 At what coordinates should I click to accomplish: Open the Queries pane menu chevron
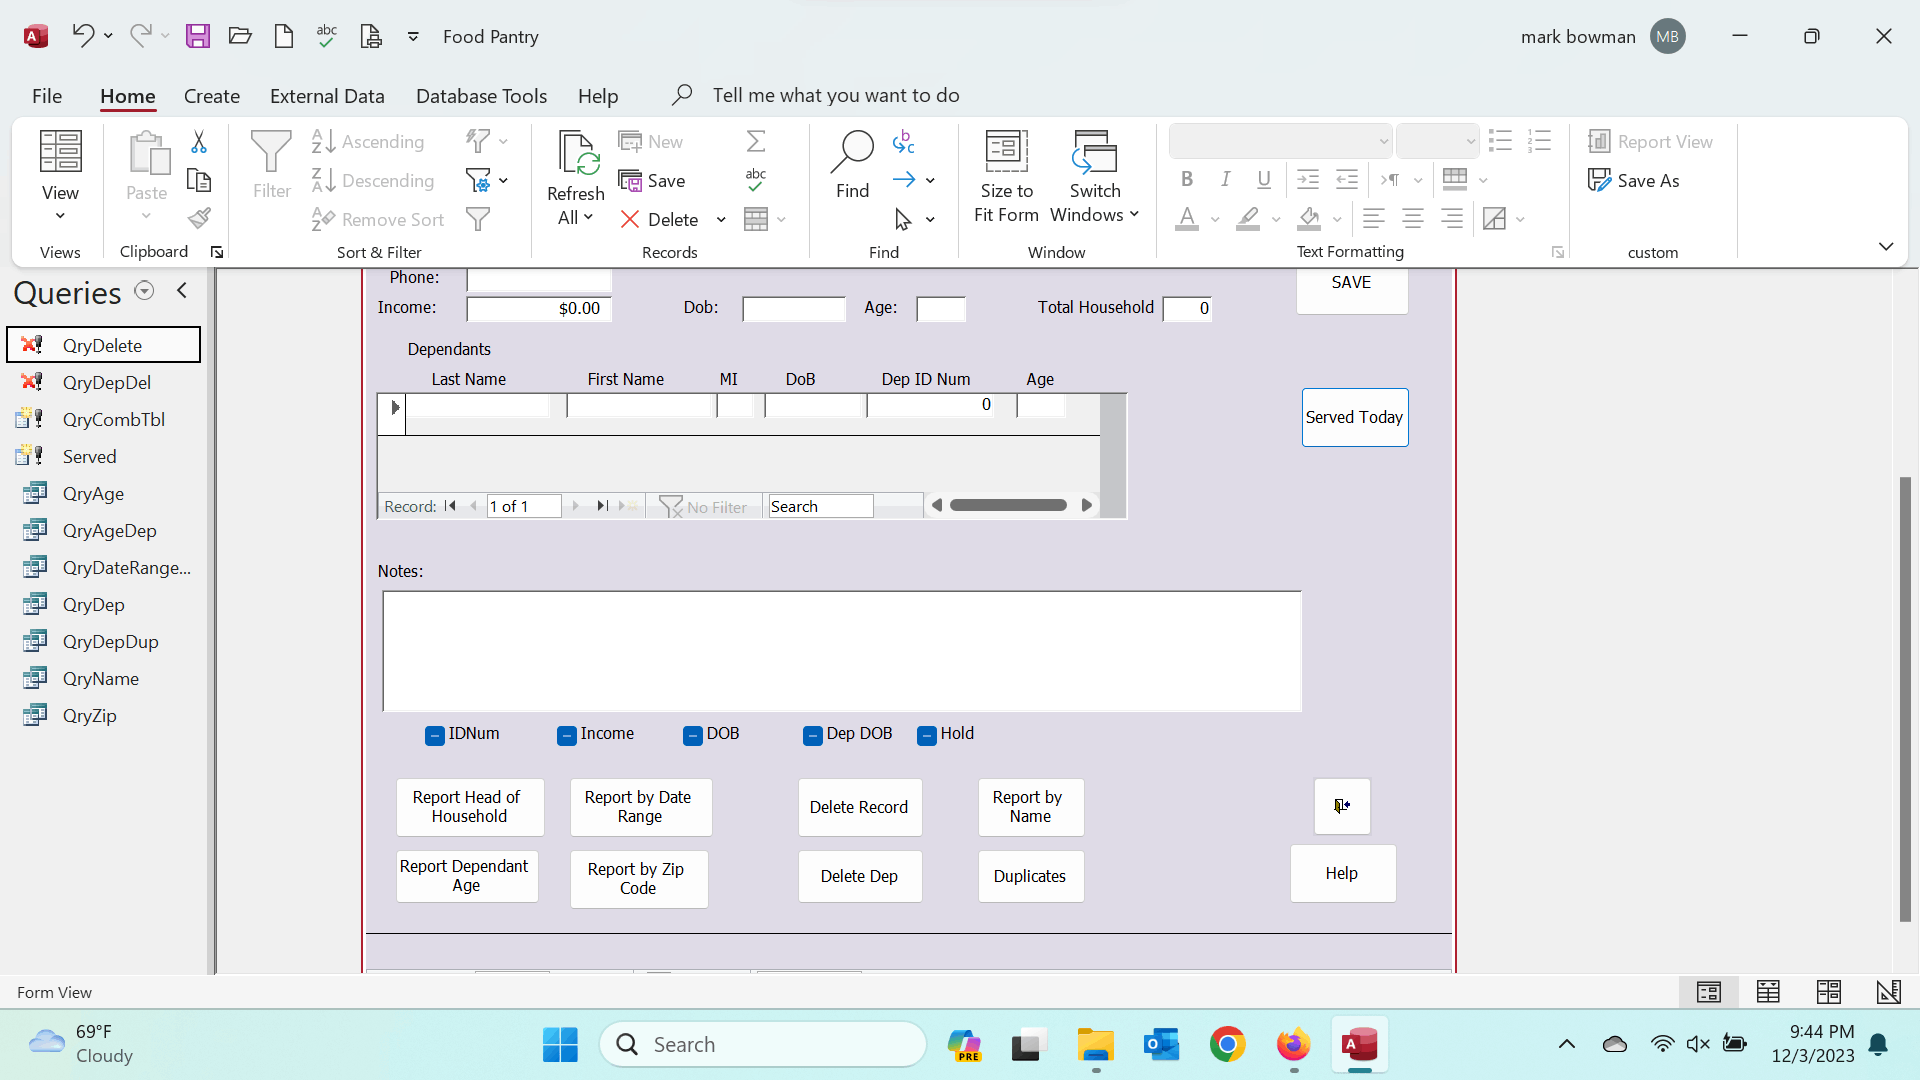click(144, 291)
